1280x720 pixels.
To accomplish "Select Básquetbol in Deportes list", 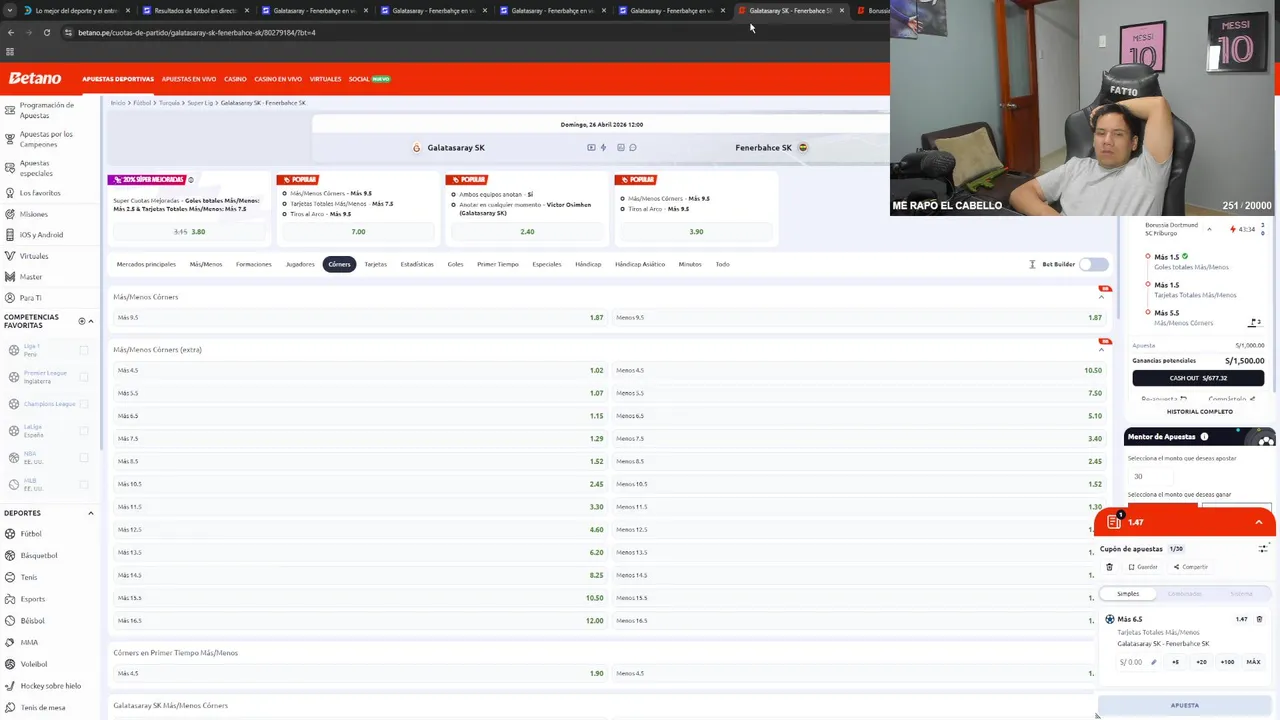I will [39, 555].
